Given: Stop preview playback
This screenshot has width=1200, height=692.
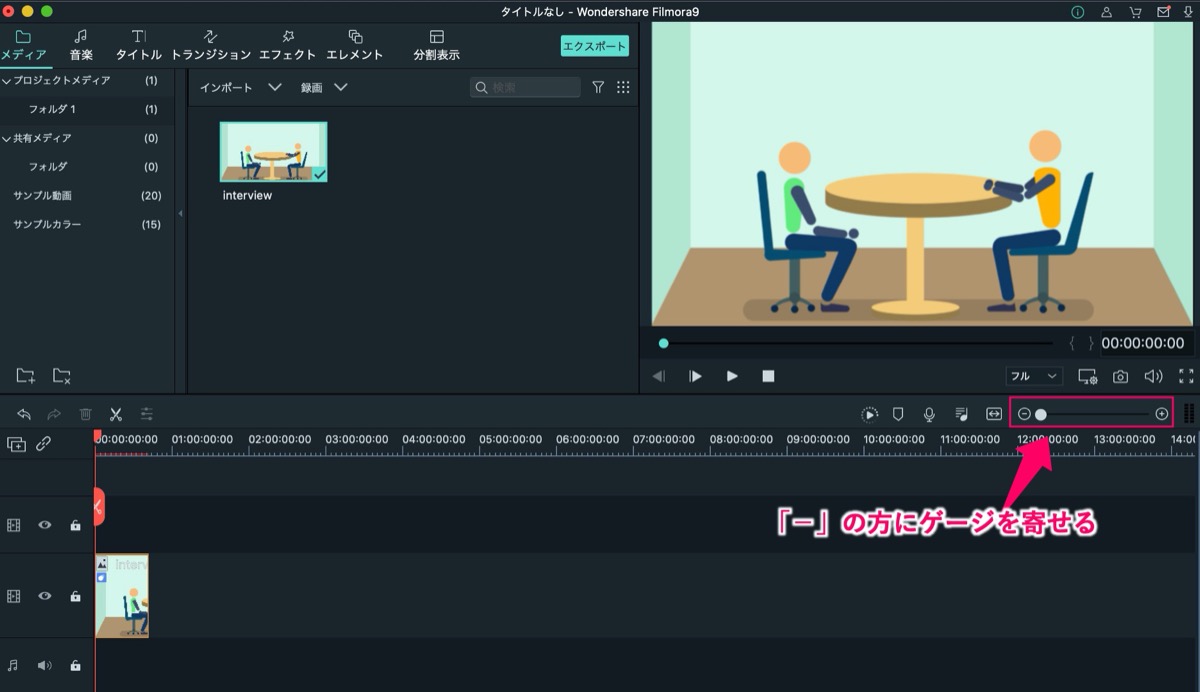Looking at the screenshot, I should 768,376.
